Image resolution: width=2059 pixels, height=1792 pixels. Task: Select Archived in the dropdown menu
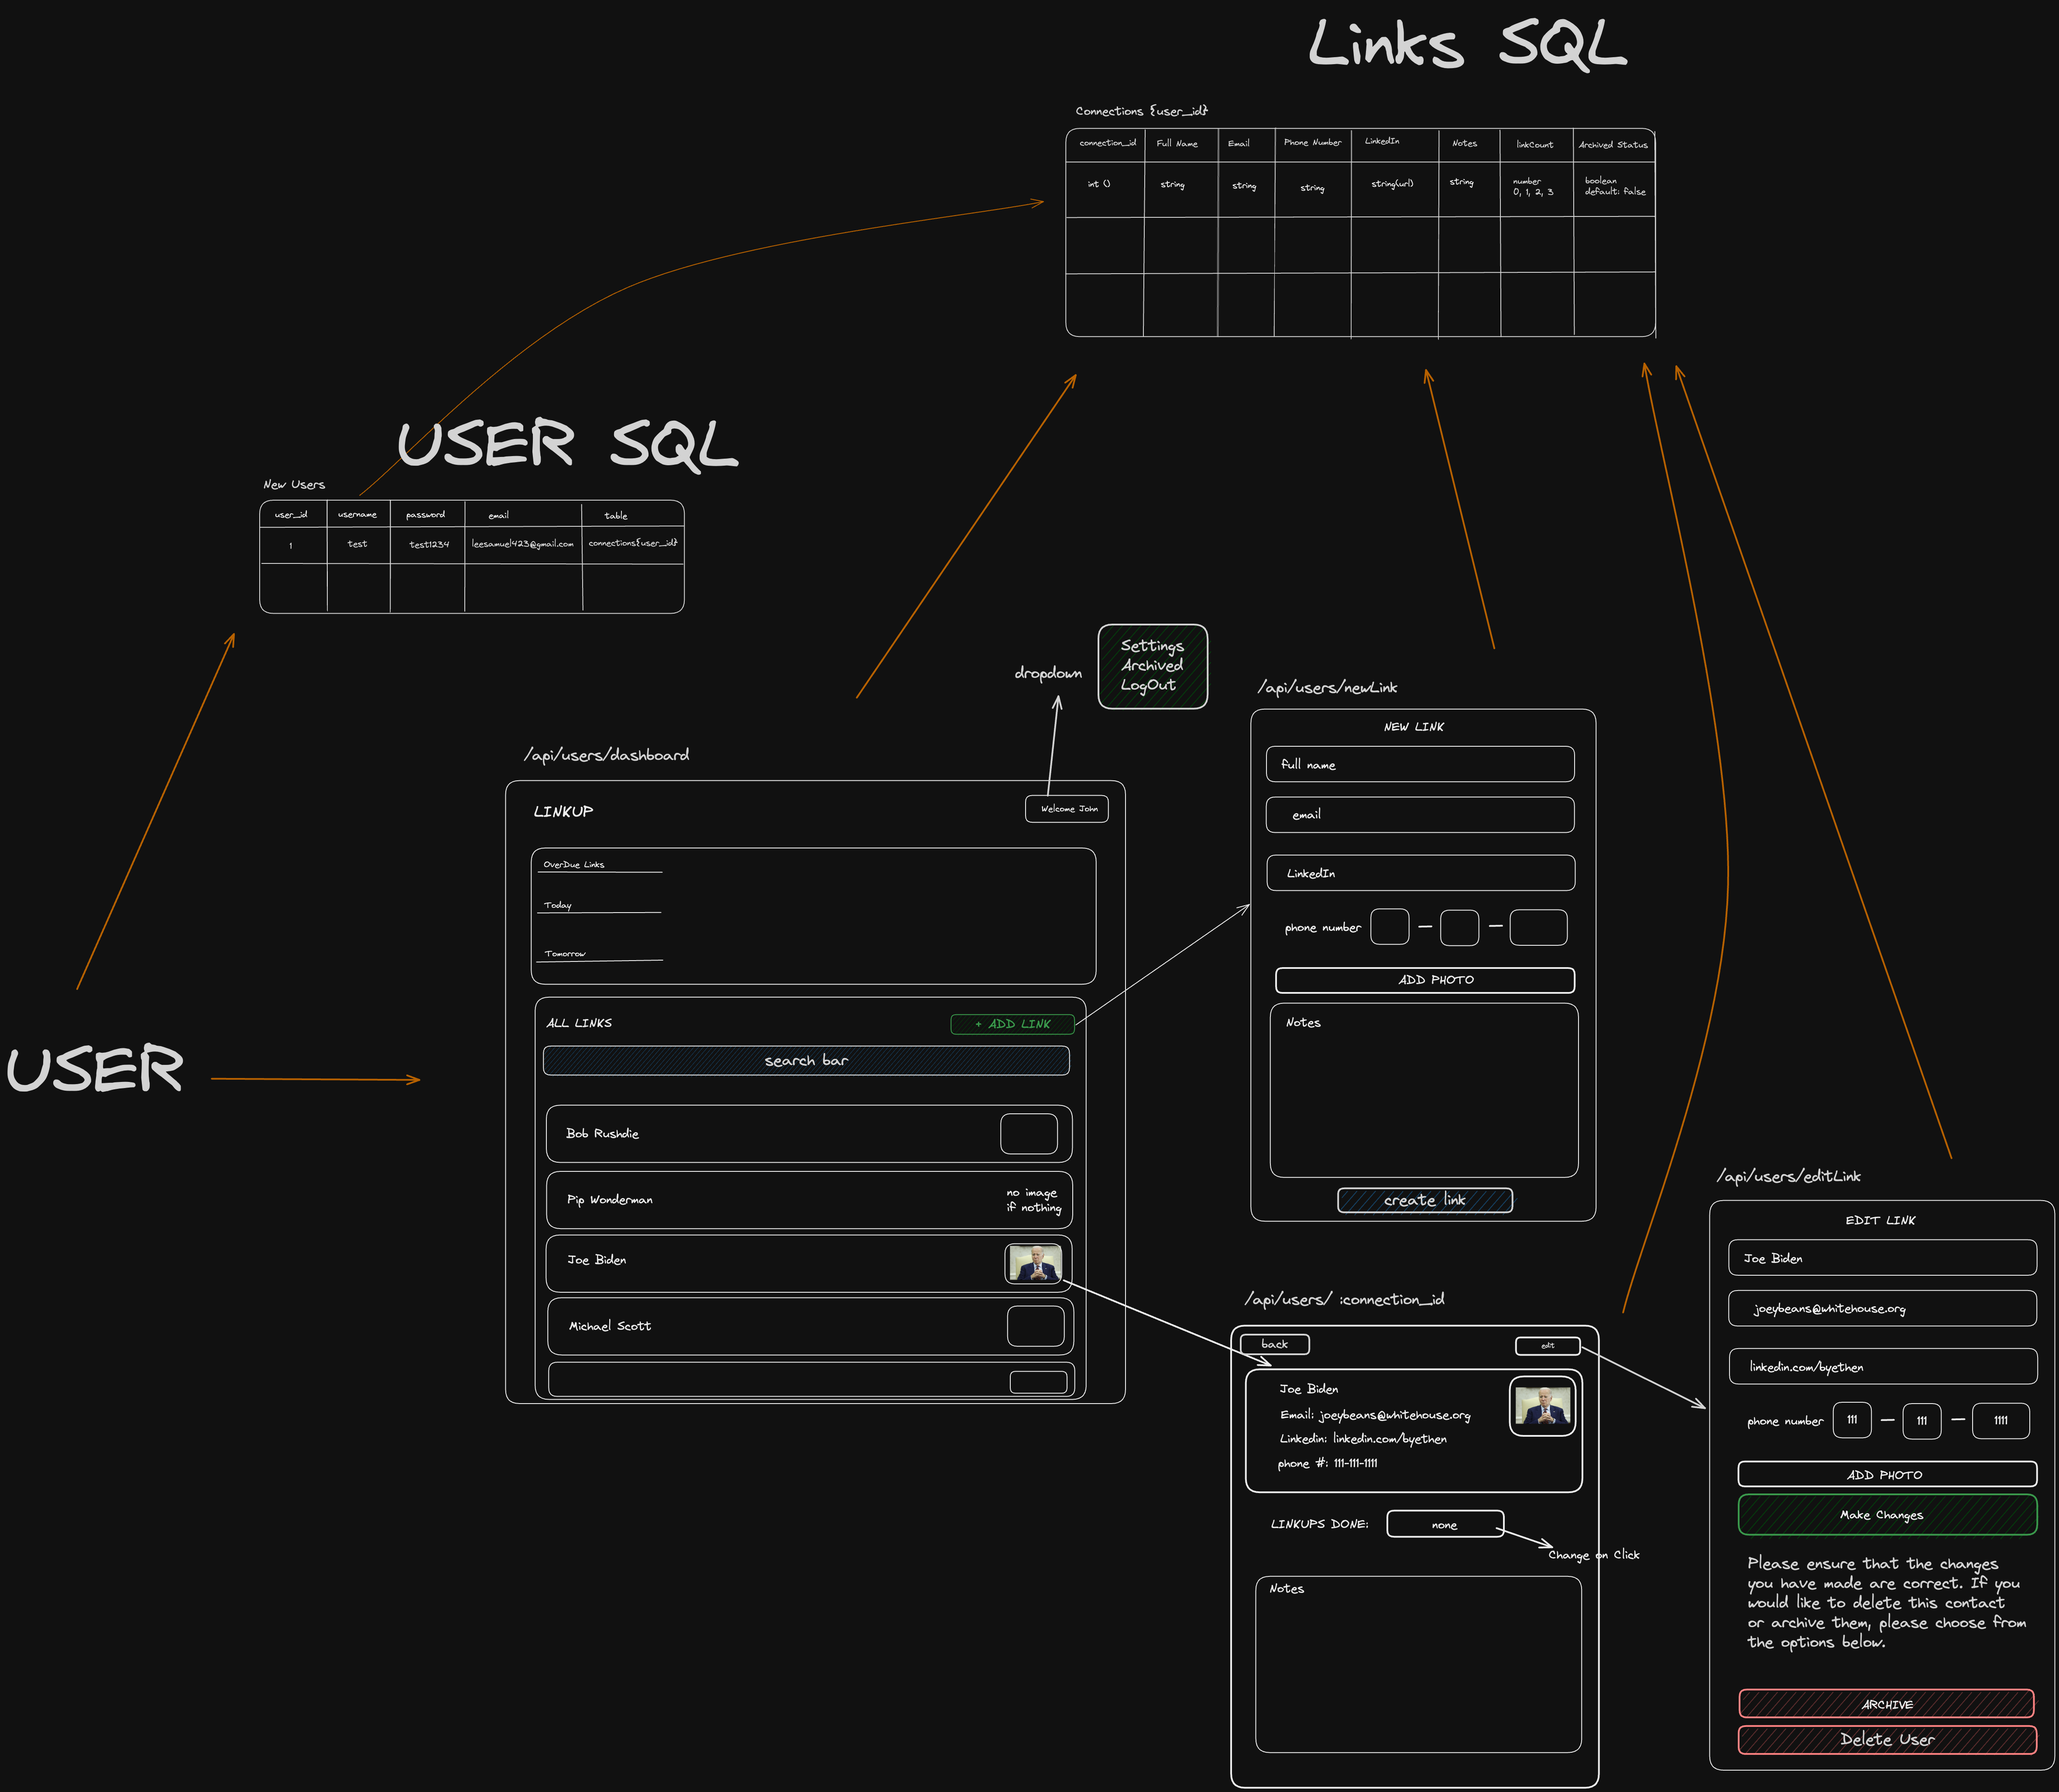(x=1152, y=665)
